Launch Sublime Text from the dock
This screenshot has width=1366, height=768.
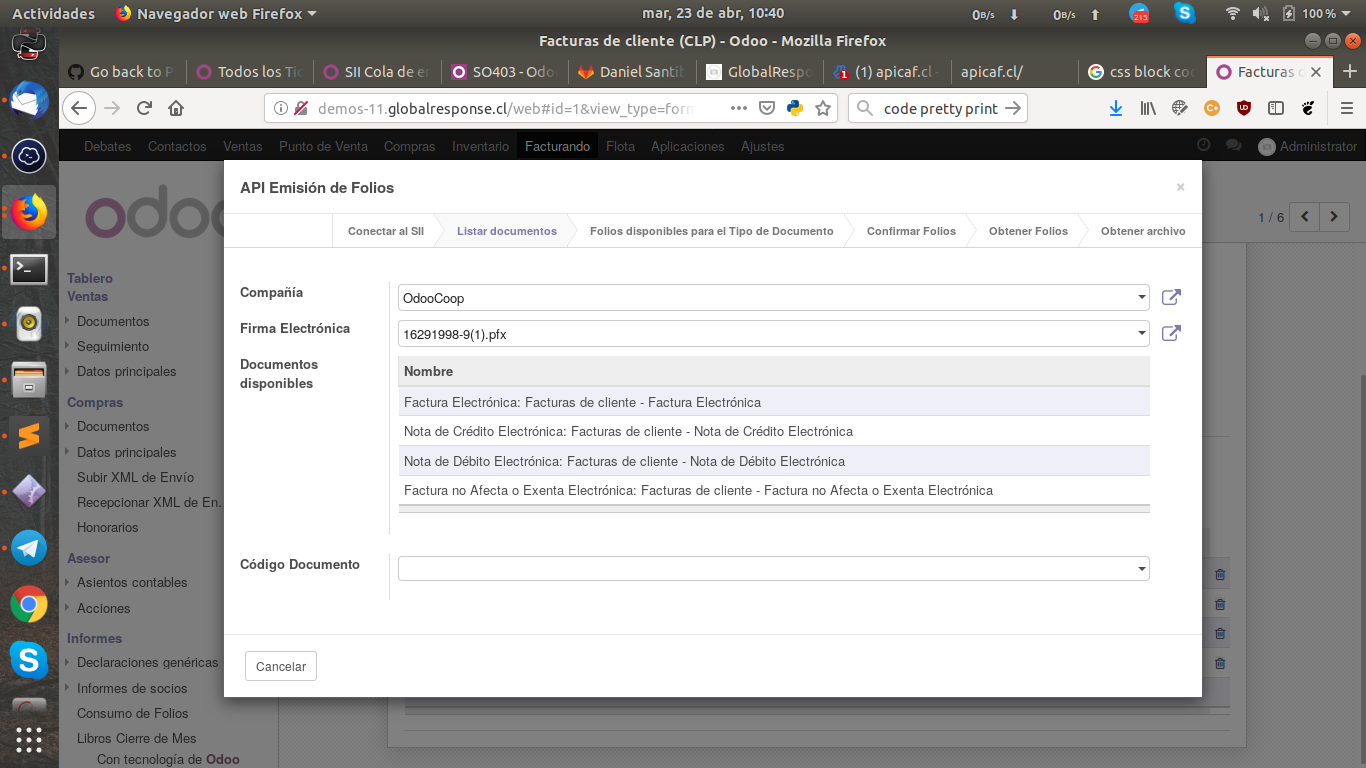tap(29, 436)
